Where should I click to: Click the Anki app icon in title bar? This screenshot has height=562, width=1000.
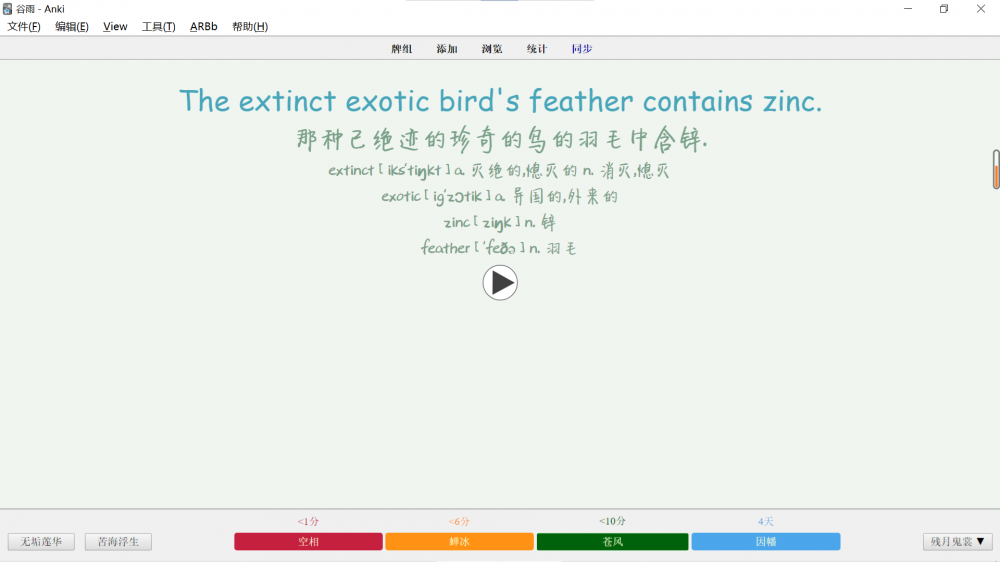(x=7, y=9)
